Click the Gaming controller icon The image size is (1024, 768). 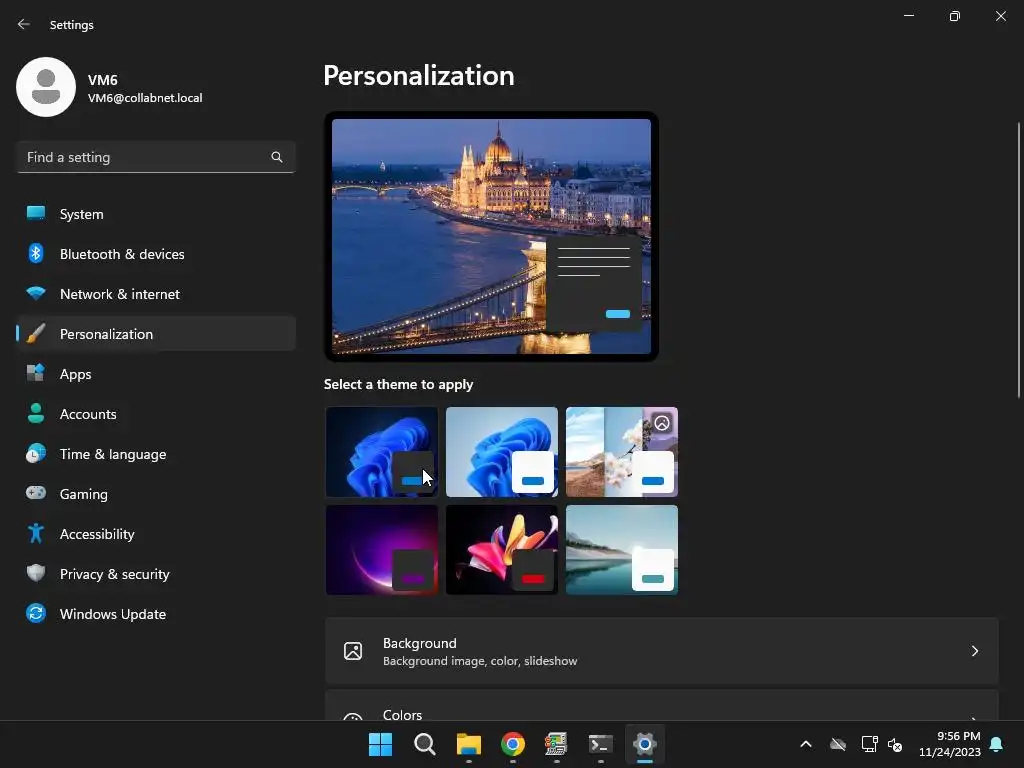tap(36, 493)
